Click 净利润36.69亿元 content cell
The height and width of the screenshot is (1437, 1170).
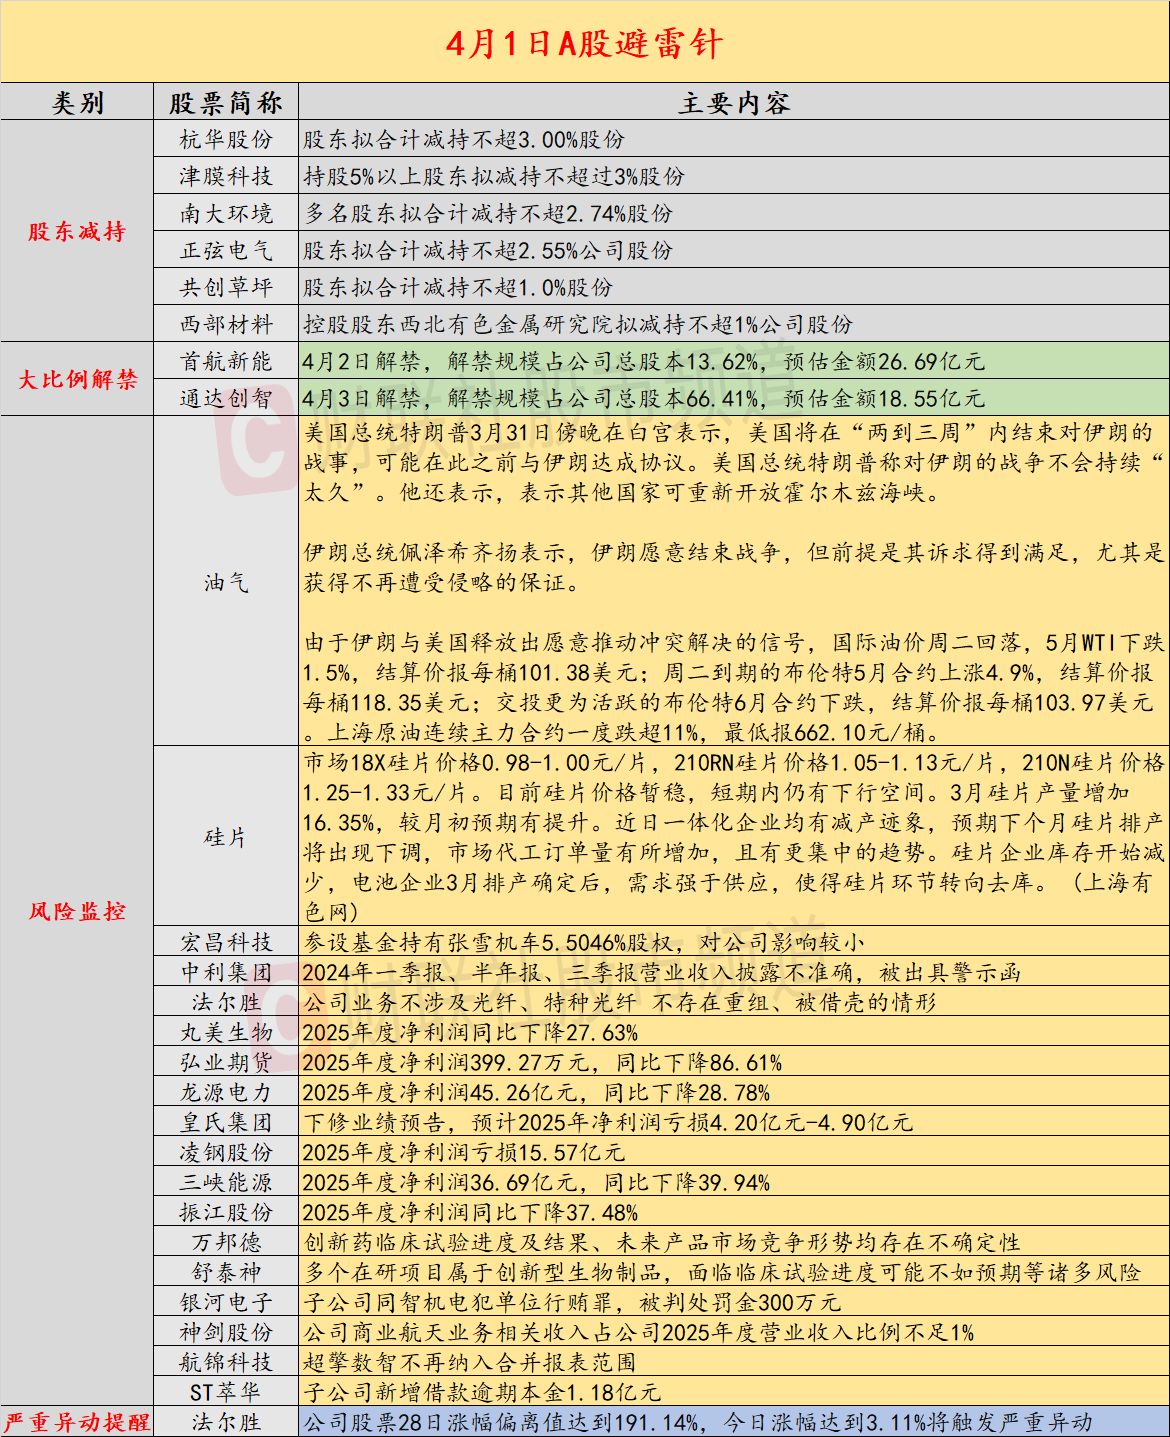pos(734,1182)
